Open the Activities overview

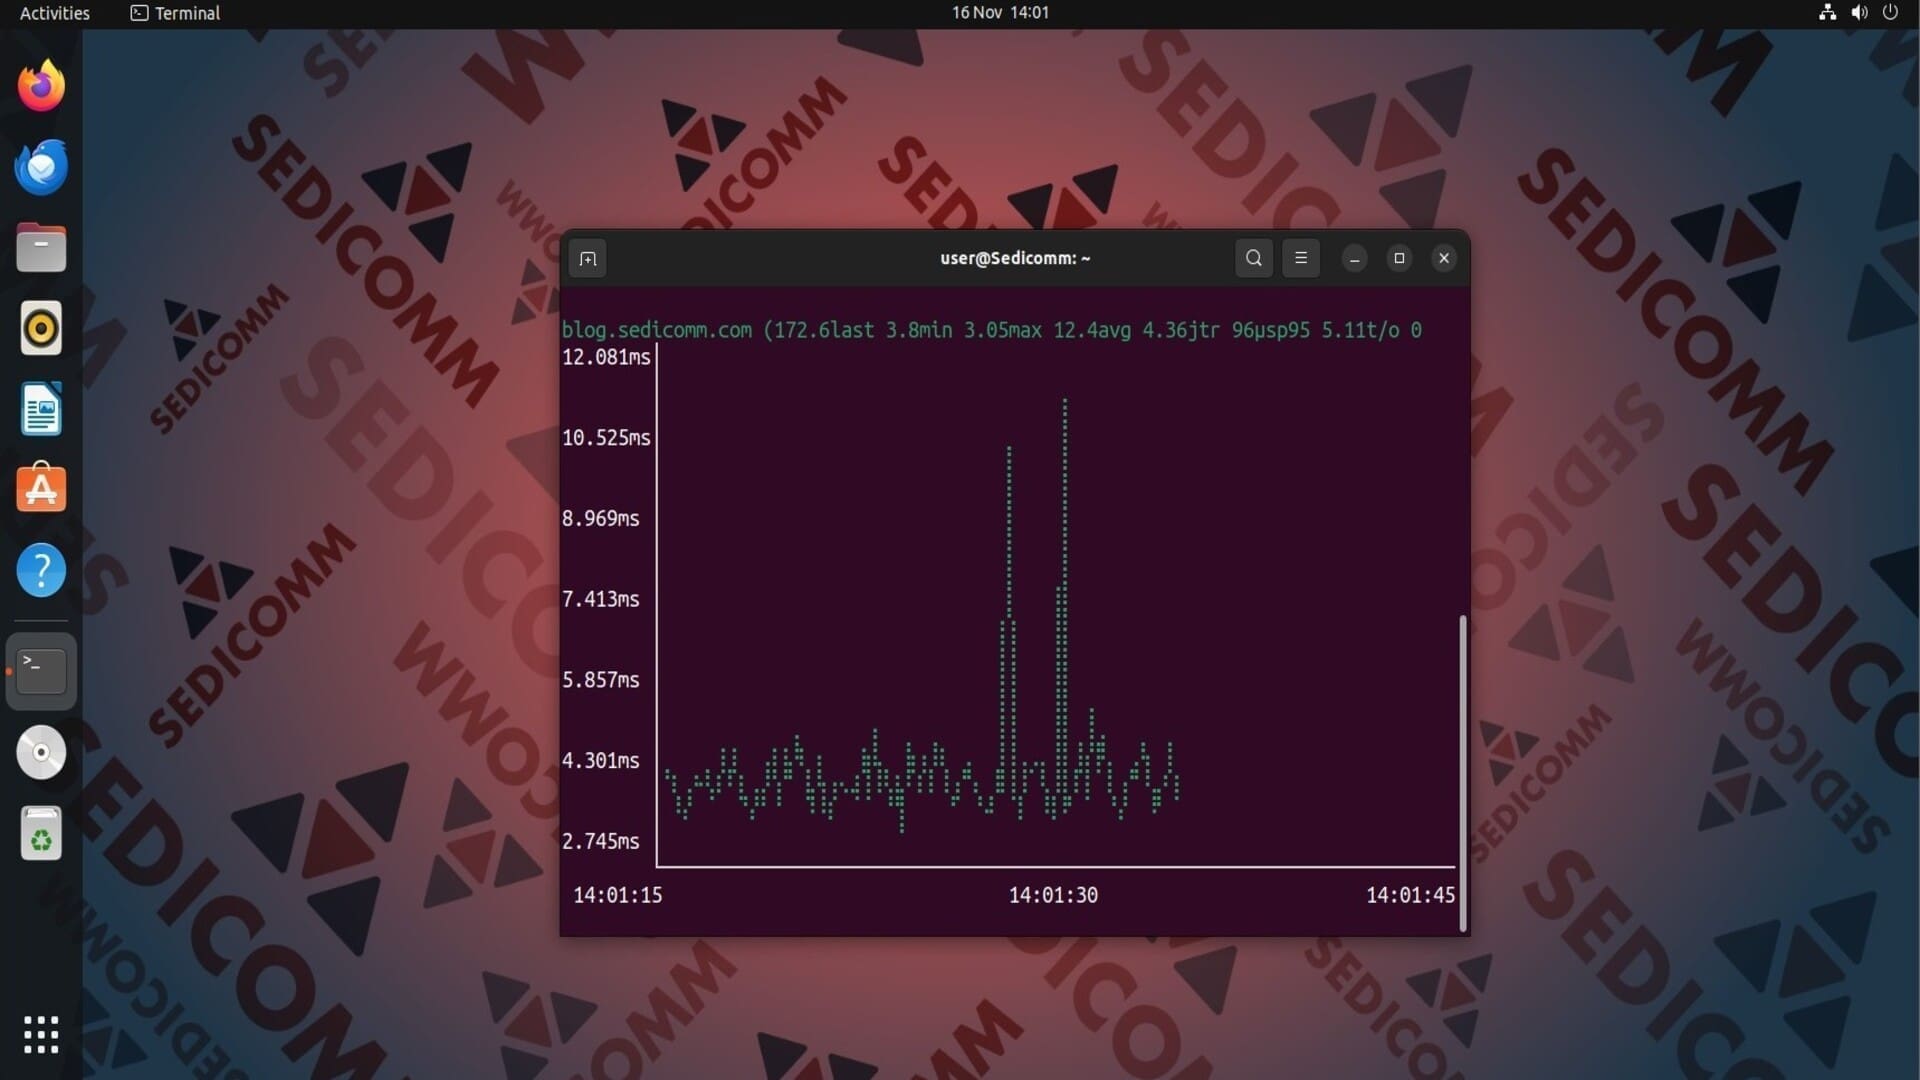click(55, 13)
